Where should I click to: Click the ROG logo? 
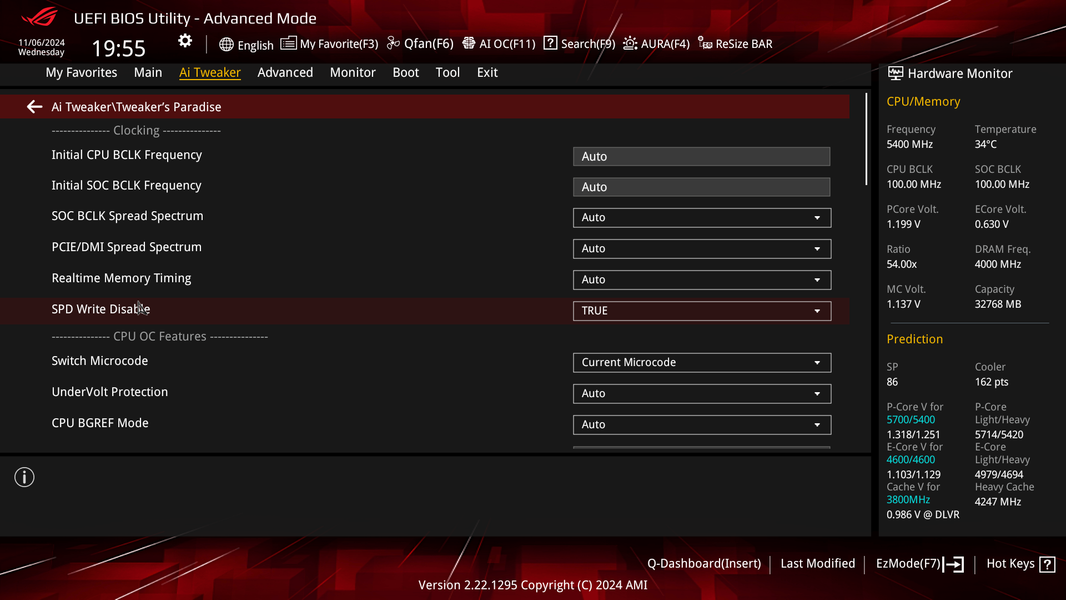click(39, 16)
